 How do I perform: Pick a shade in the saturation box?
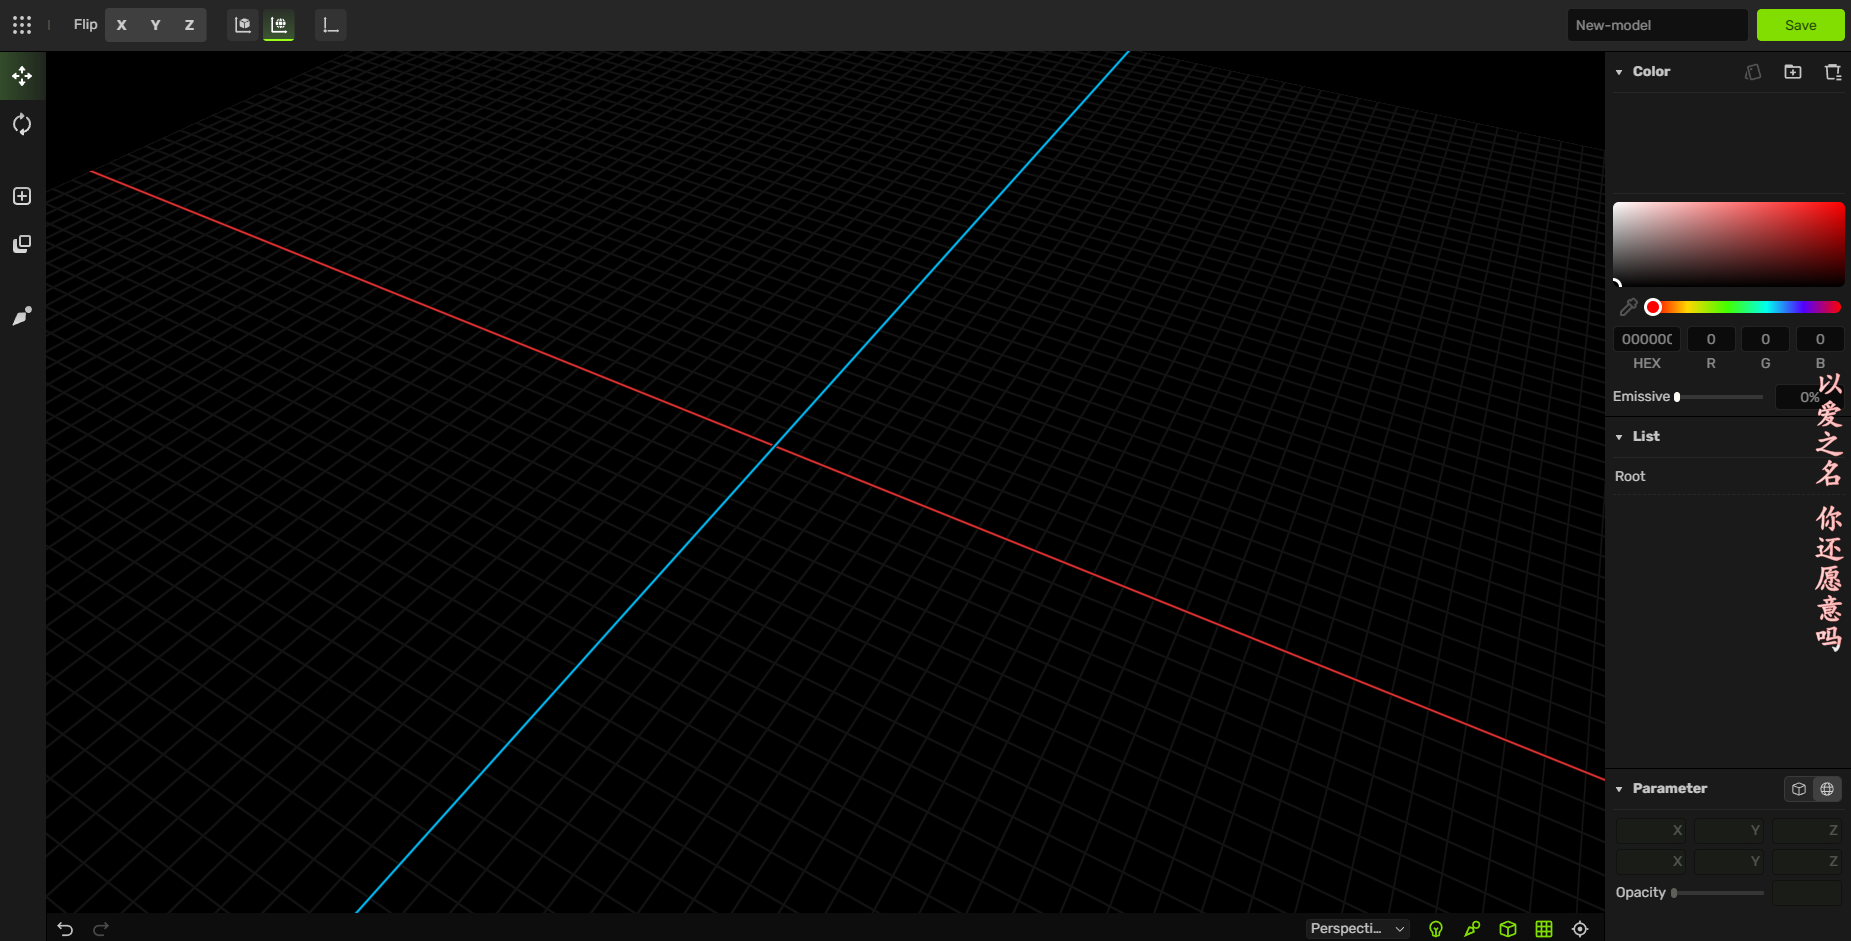(1728, 244)
